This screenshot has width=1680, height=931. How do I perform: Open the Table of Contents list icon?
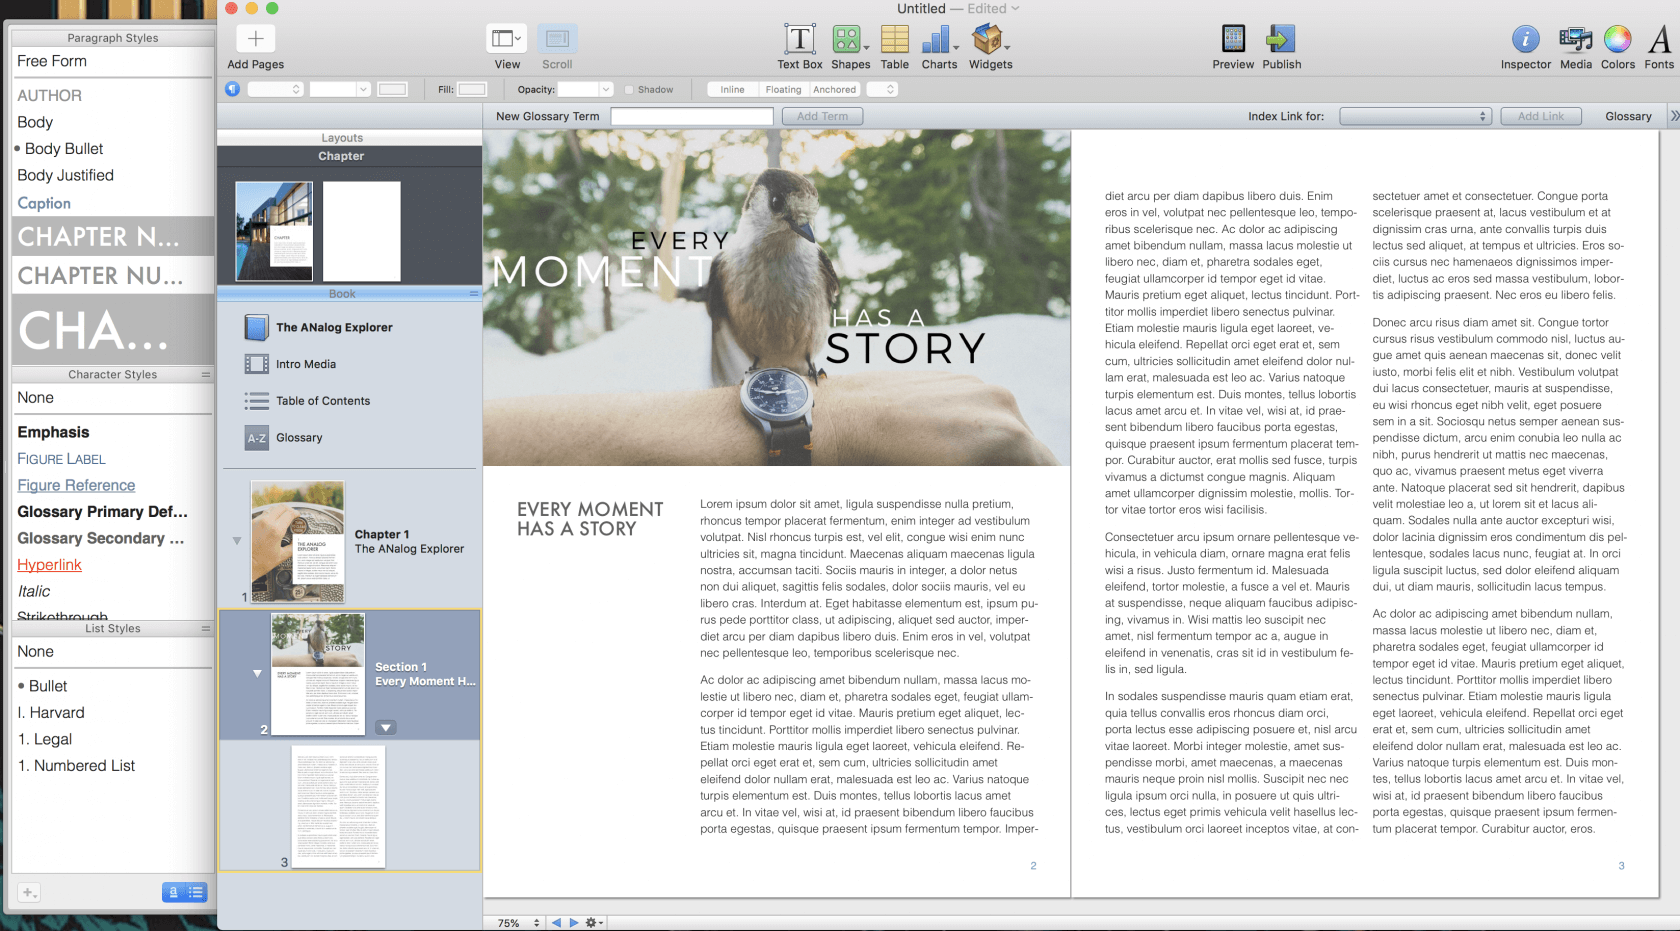pyautogui.click(x=256, y=401)
